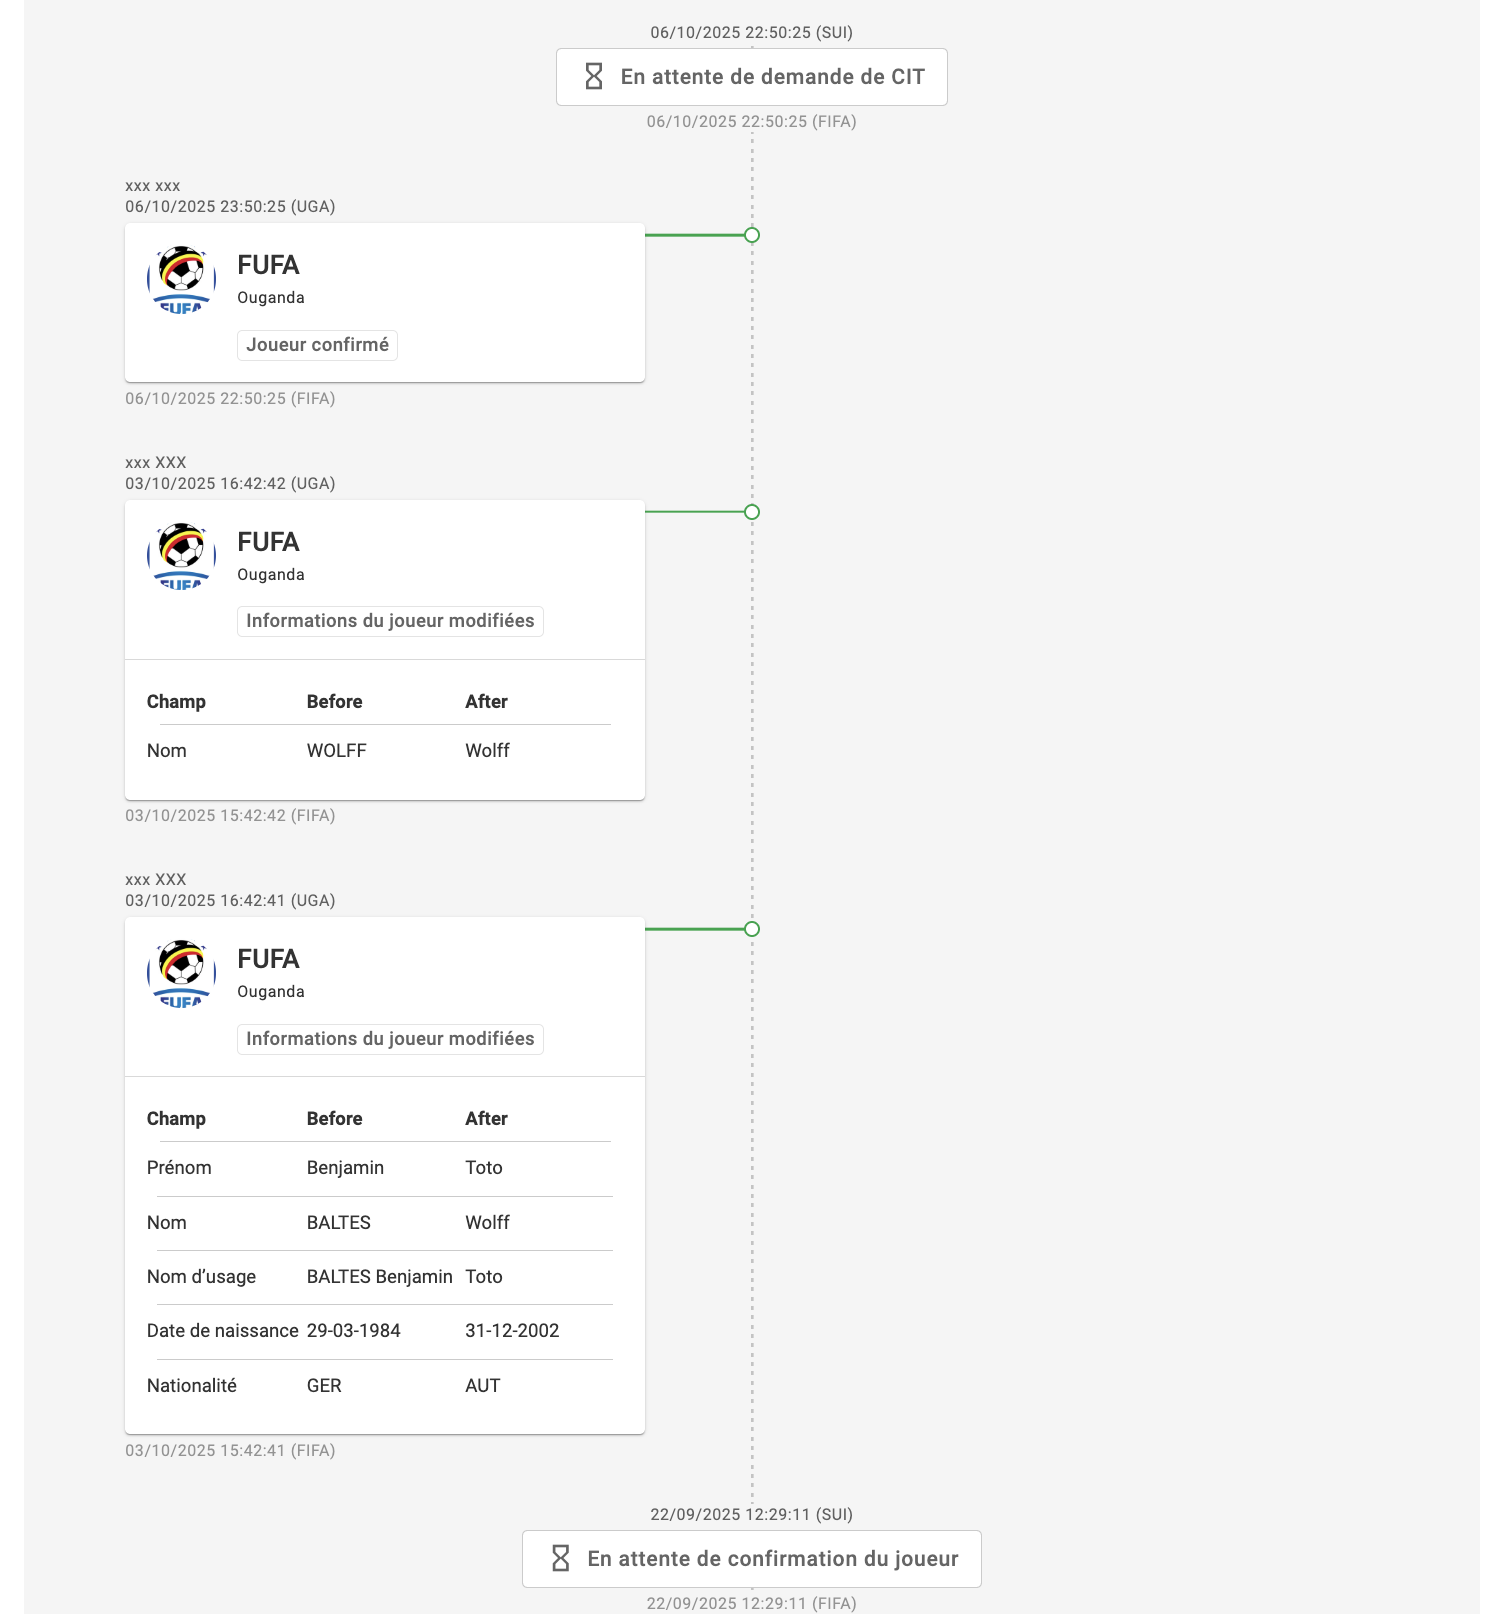1500x1614 pixels.
Task: Select the timeline marker for 06/10/2025 23:50:25
Action: tap(752, 235)
